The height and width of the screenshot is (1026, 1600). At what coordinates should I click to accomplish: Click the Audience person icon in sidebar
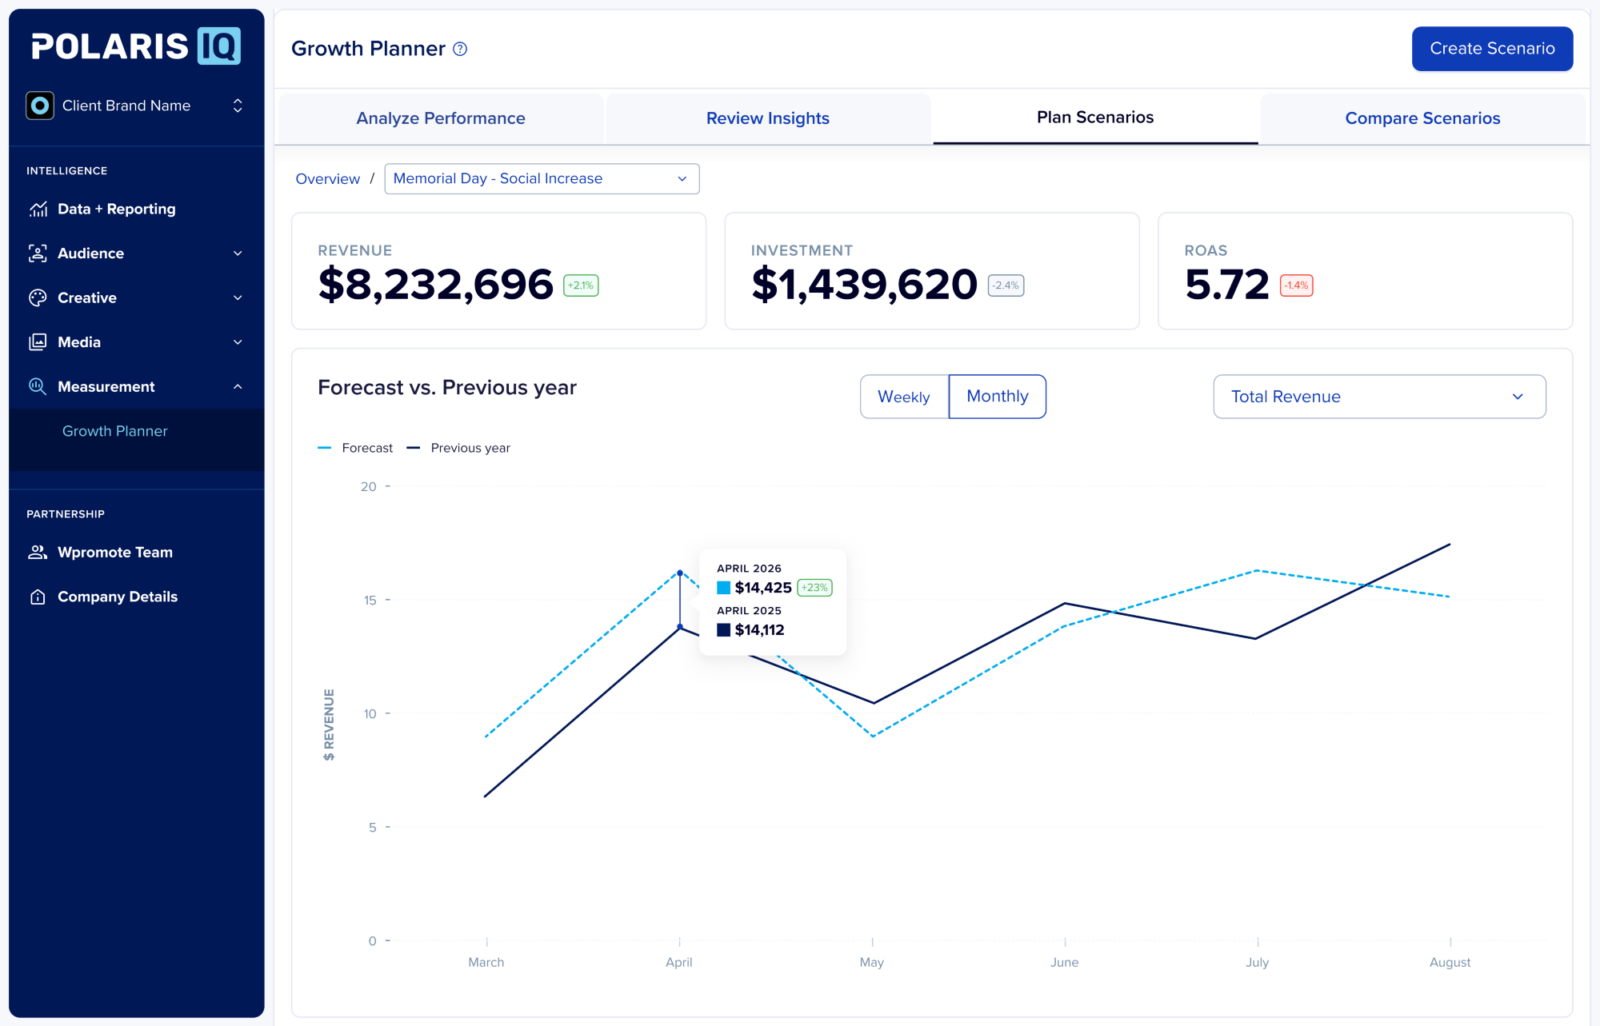tap(38, 253)
